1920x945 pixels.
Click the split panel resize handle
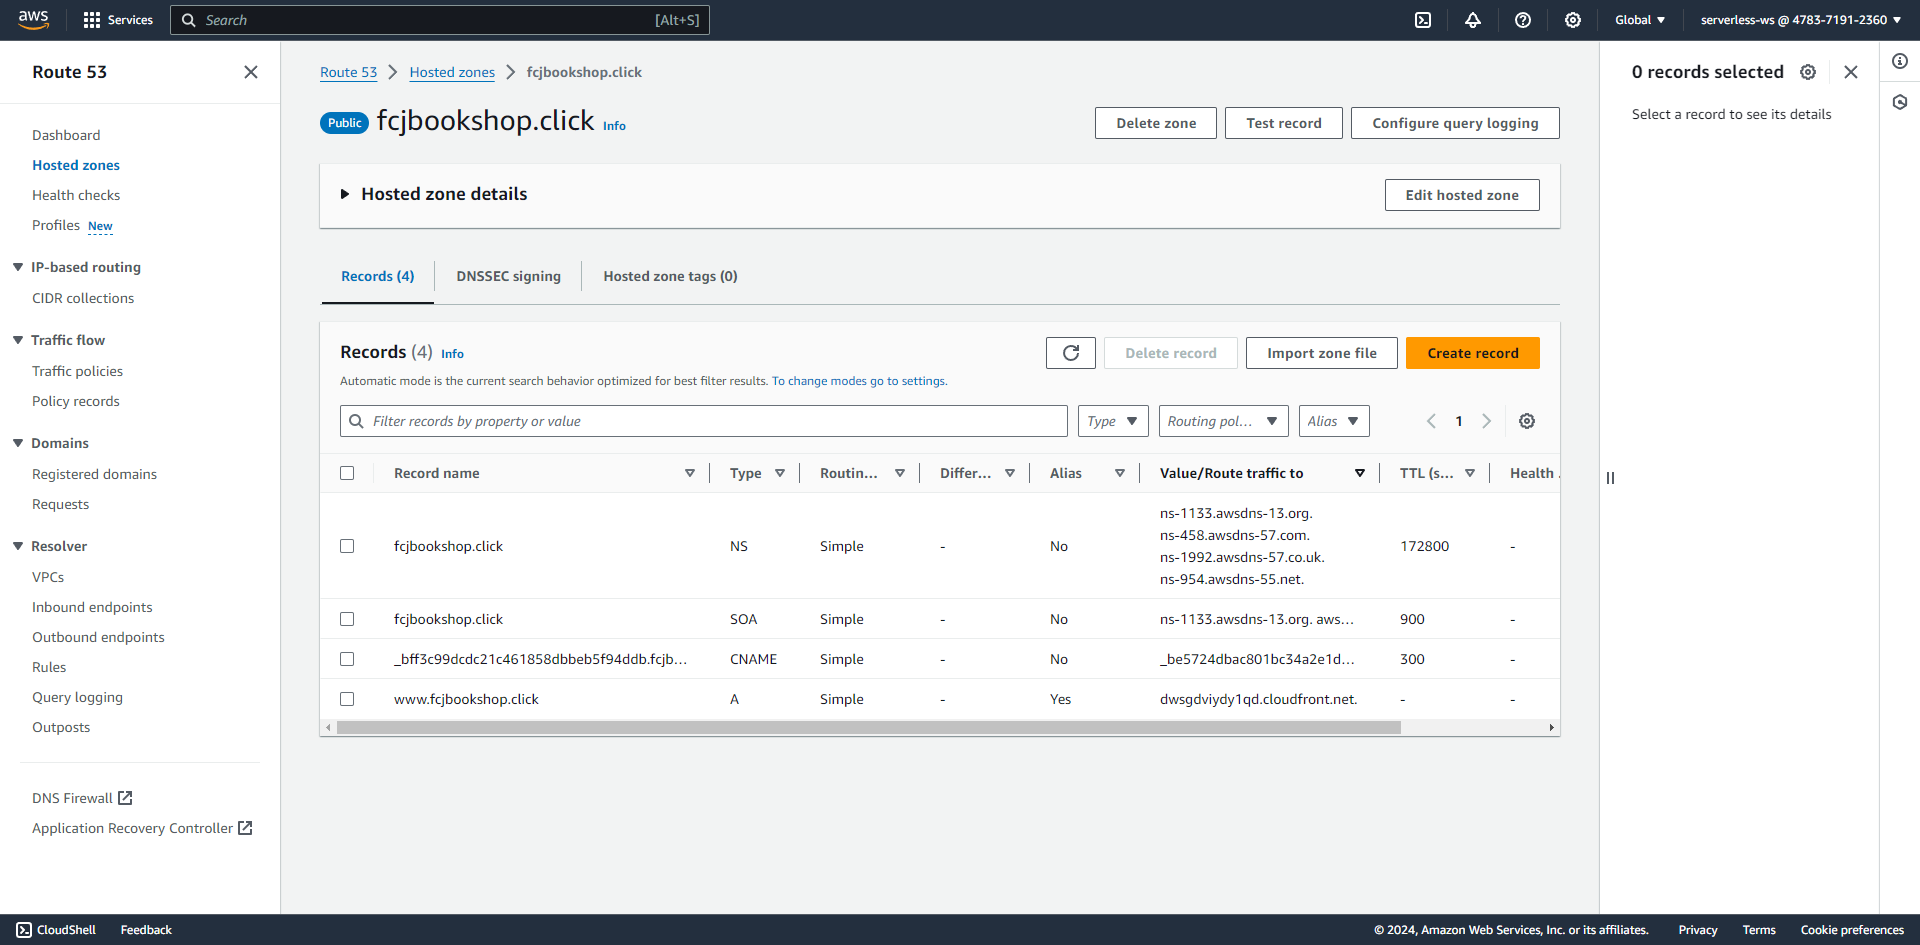[x=1610, y=478]
